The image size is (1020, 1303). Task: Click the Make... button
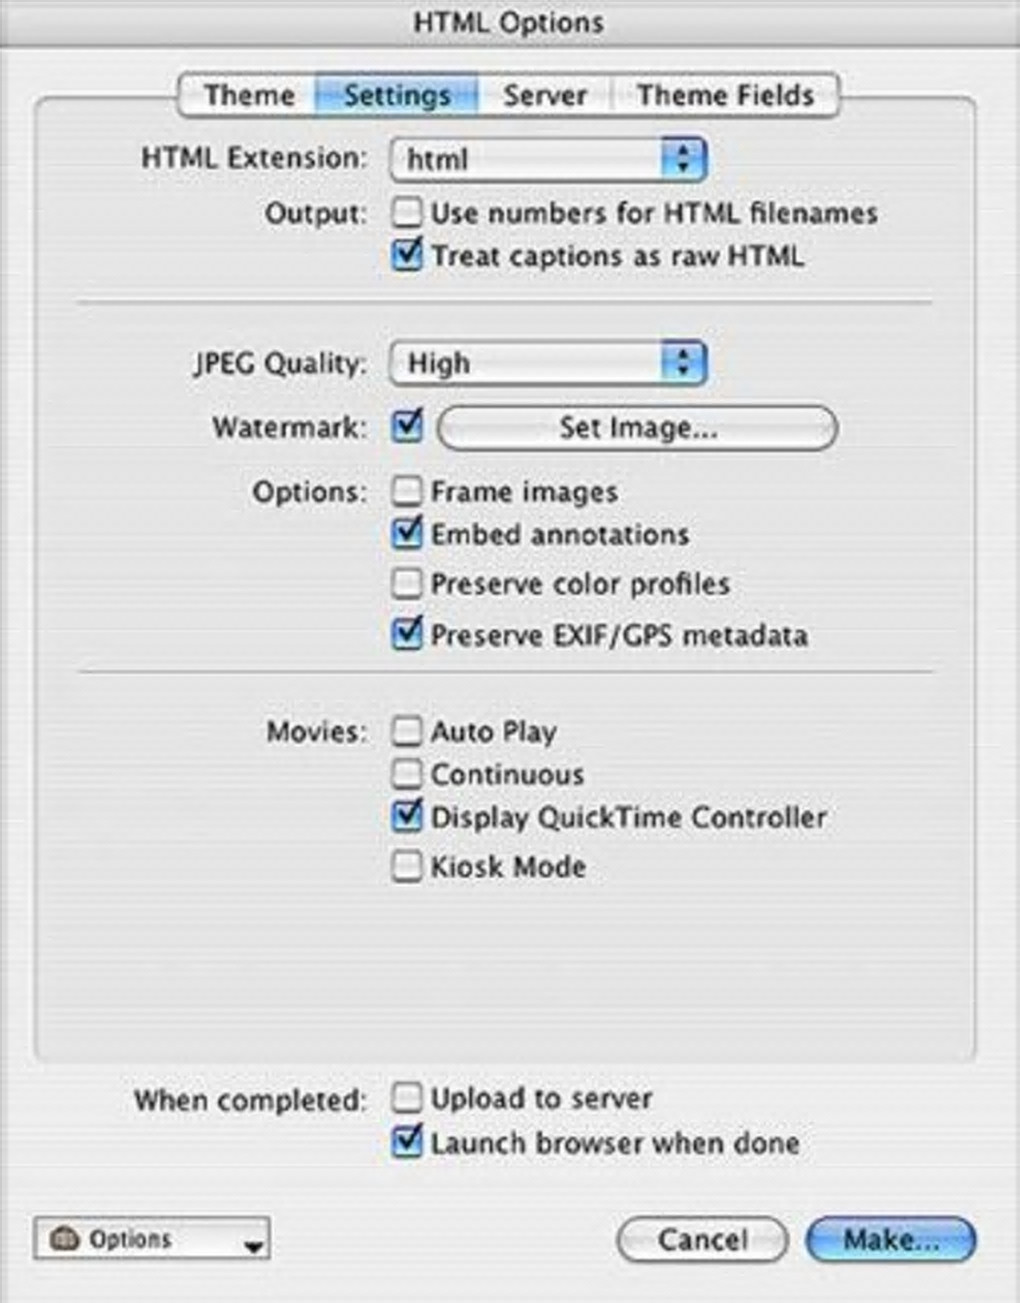(x=890, y=1240)
